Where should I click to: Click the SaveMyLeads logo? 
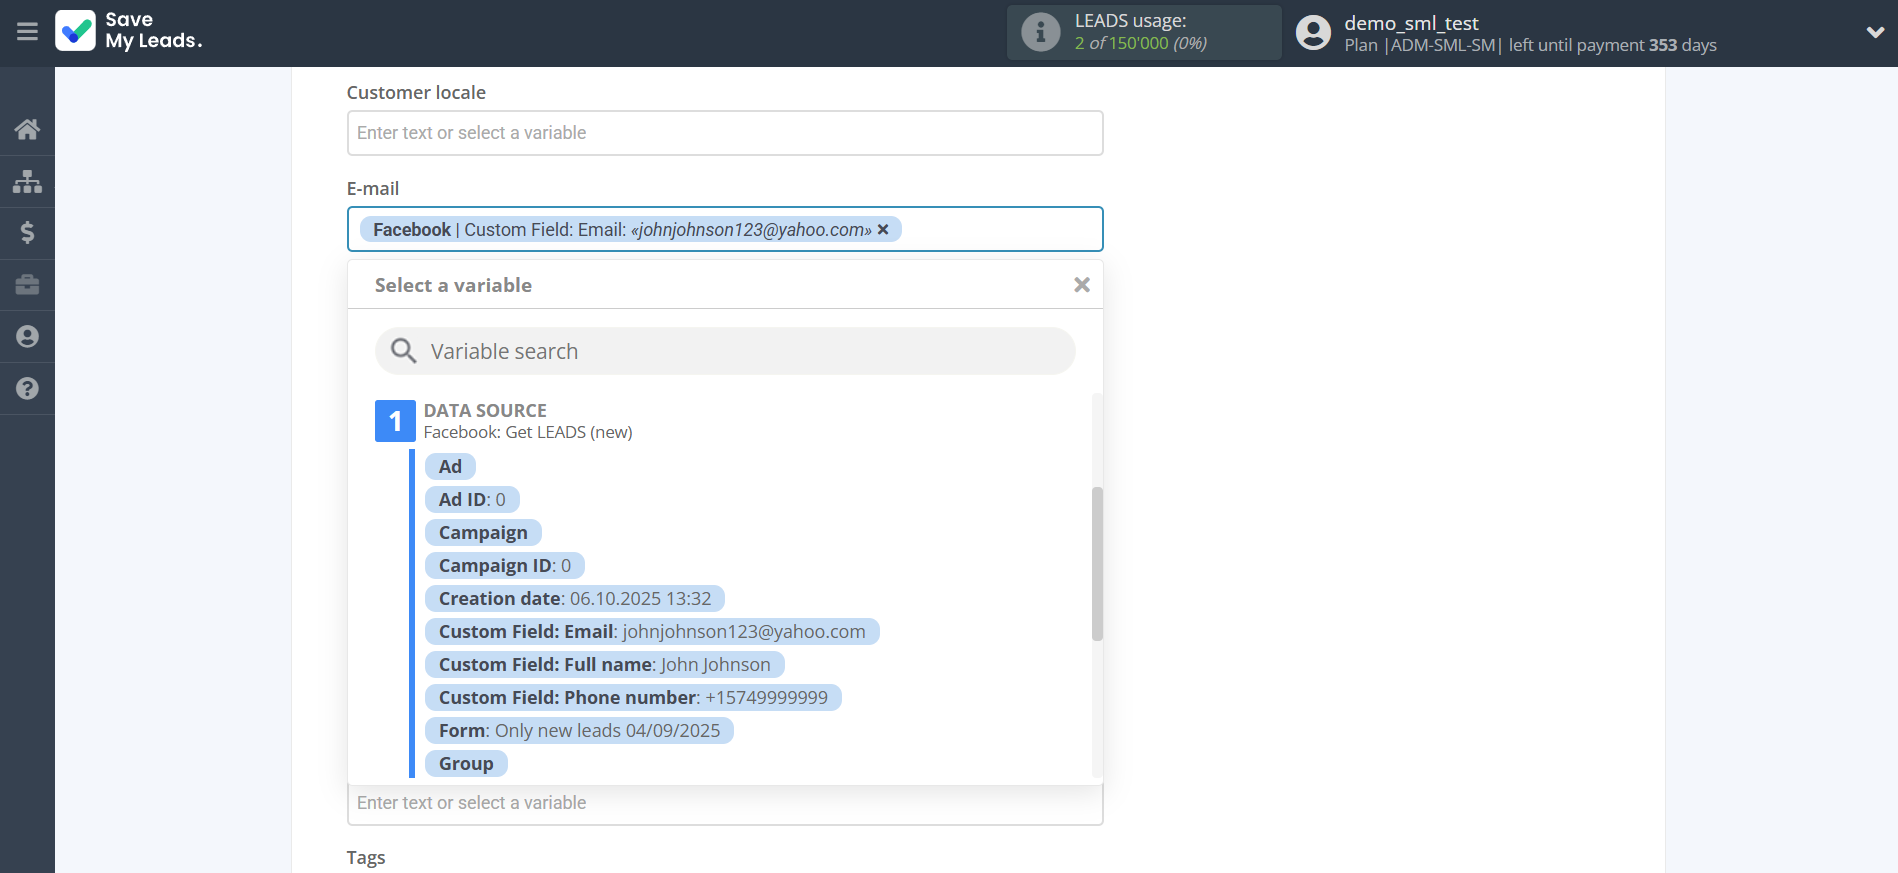[129, 31]
